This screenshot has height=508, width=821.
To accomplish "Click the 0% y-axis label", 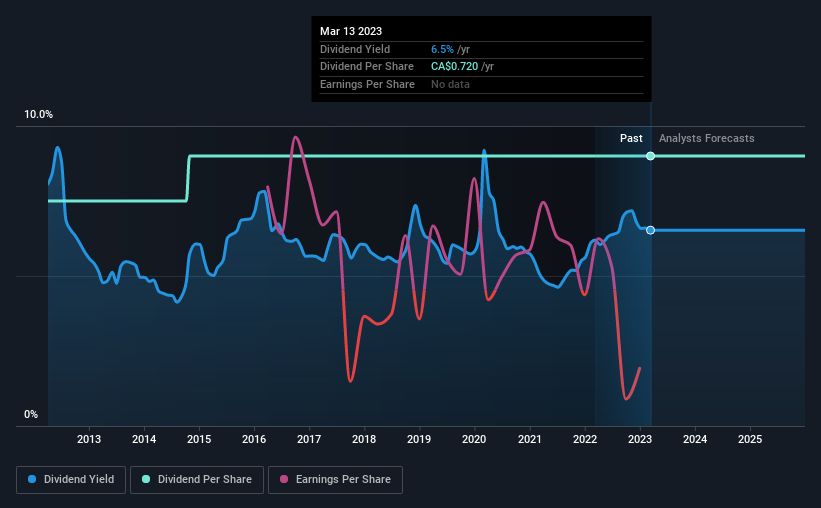I will 31,414.
